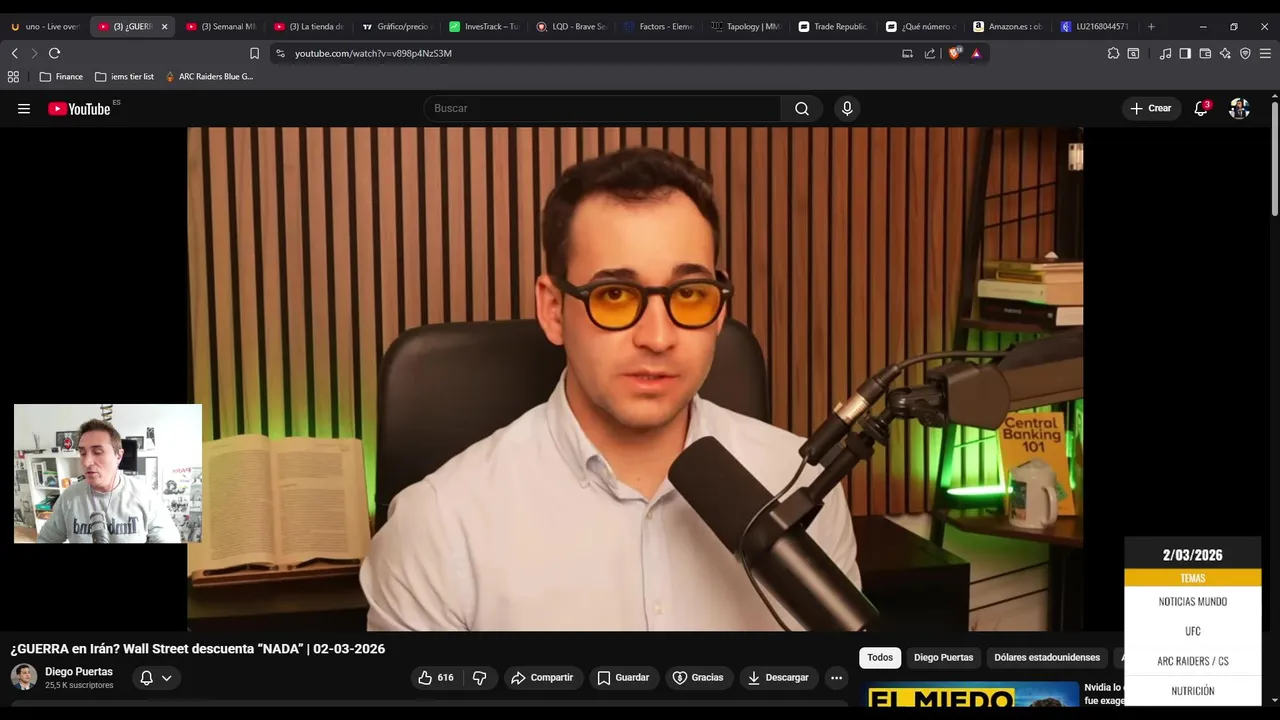The width and height of the screenshot is (1280, 720).
Task: Switch to Gráfico/precio tab
Action: 396,27
